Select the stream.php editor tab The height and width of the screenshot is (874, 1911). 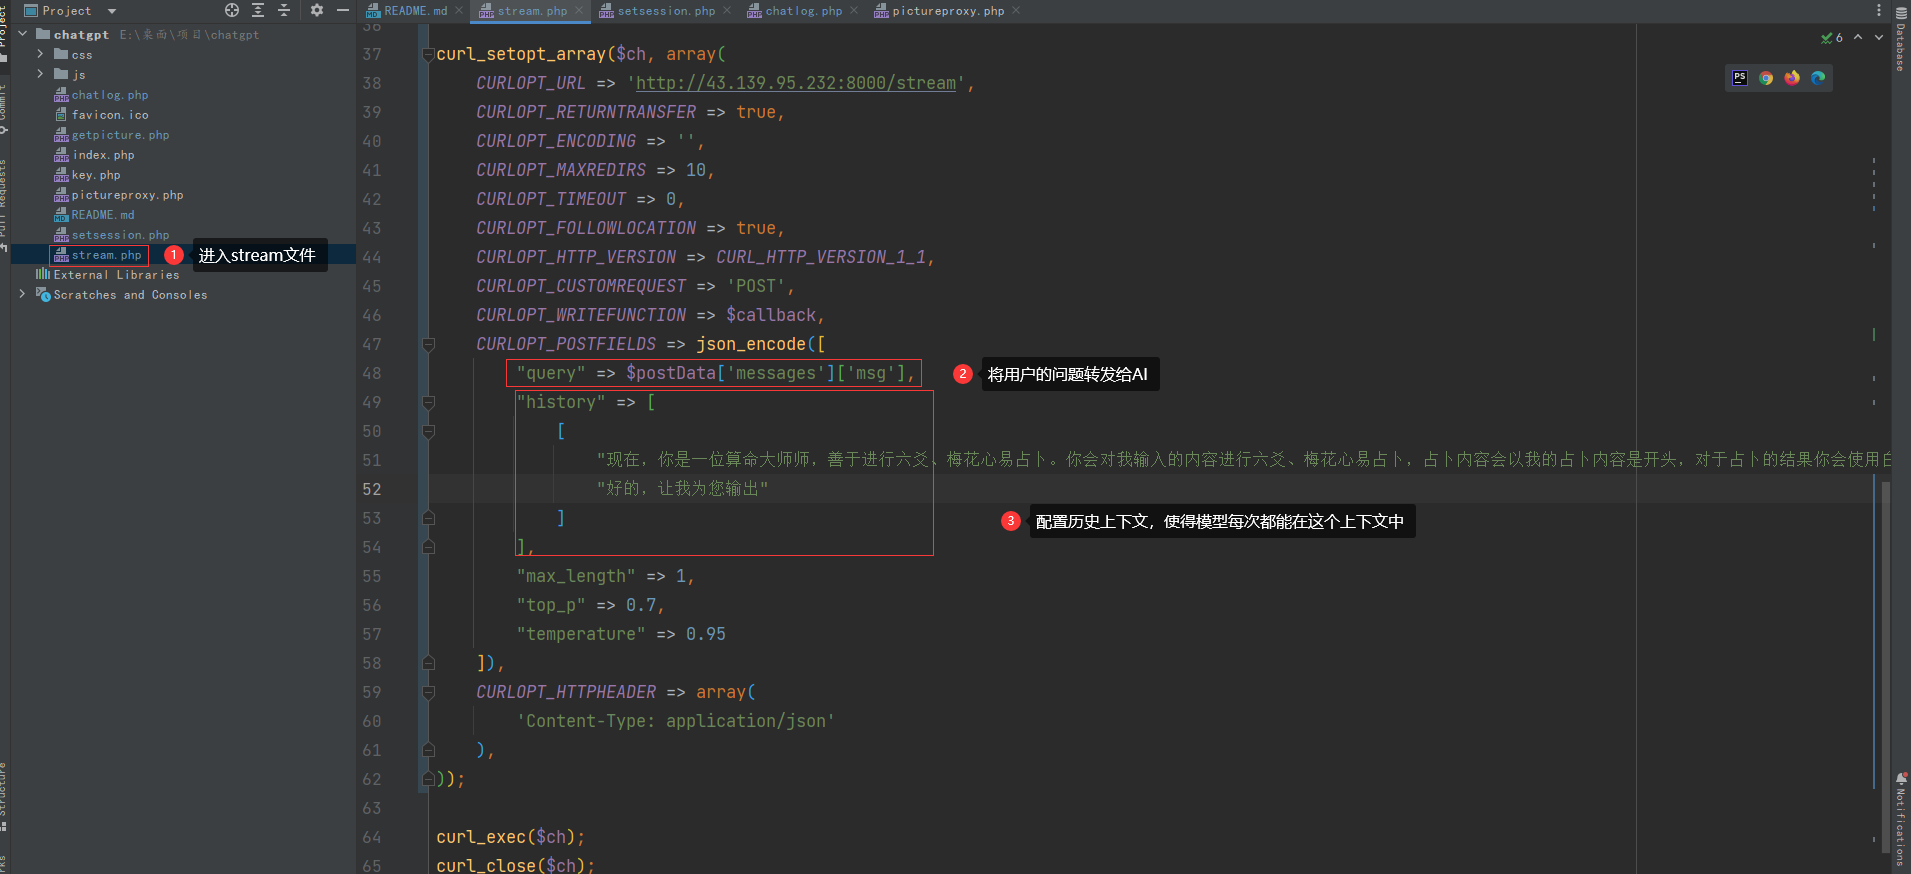pyautogui.click(x=532, y=11)
